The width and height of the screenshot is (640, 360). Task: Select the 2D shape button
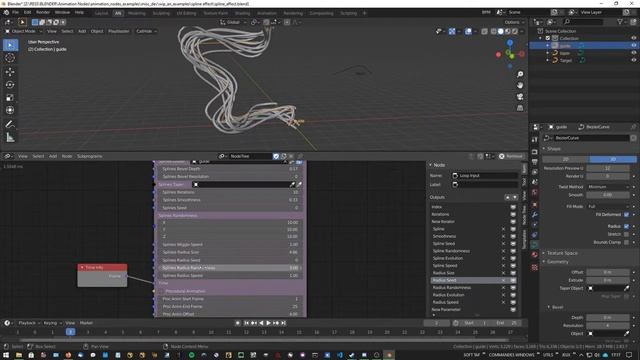click(566, 159)
